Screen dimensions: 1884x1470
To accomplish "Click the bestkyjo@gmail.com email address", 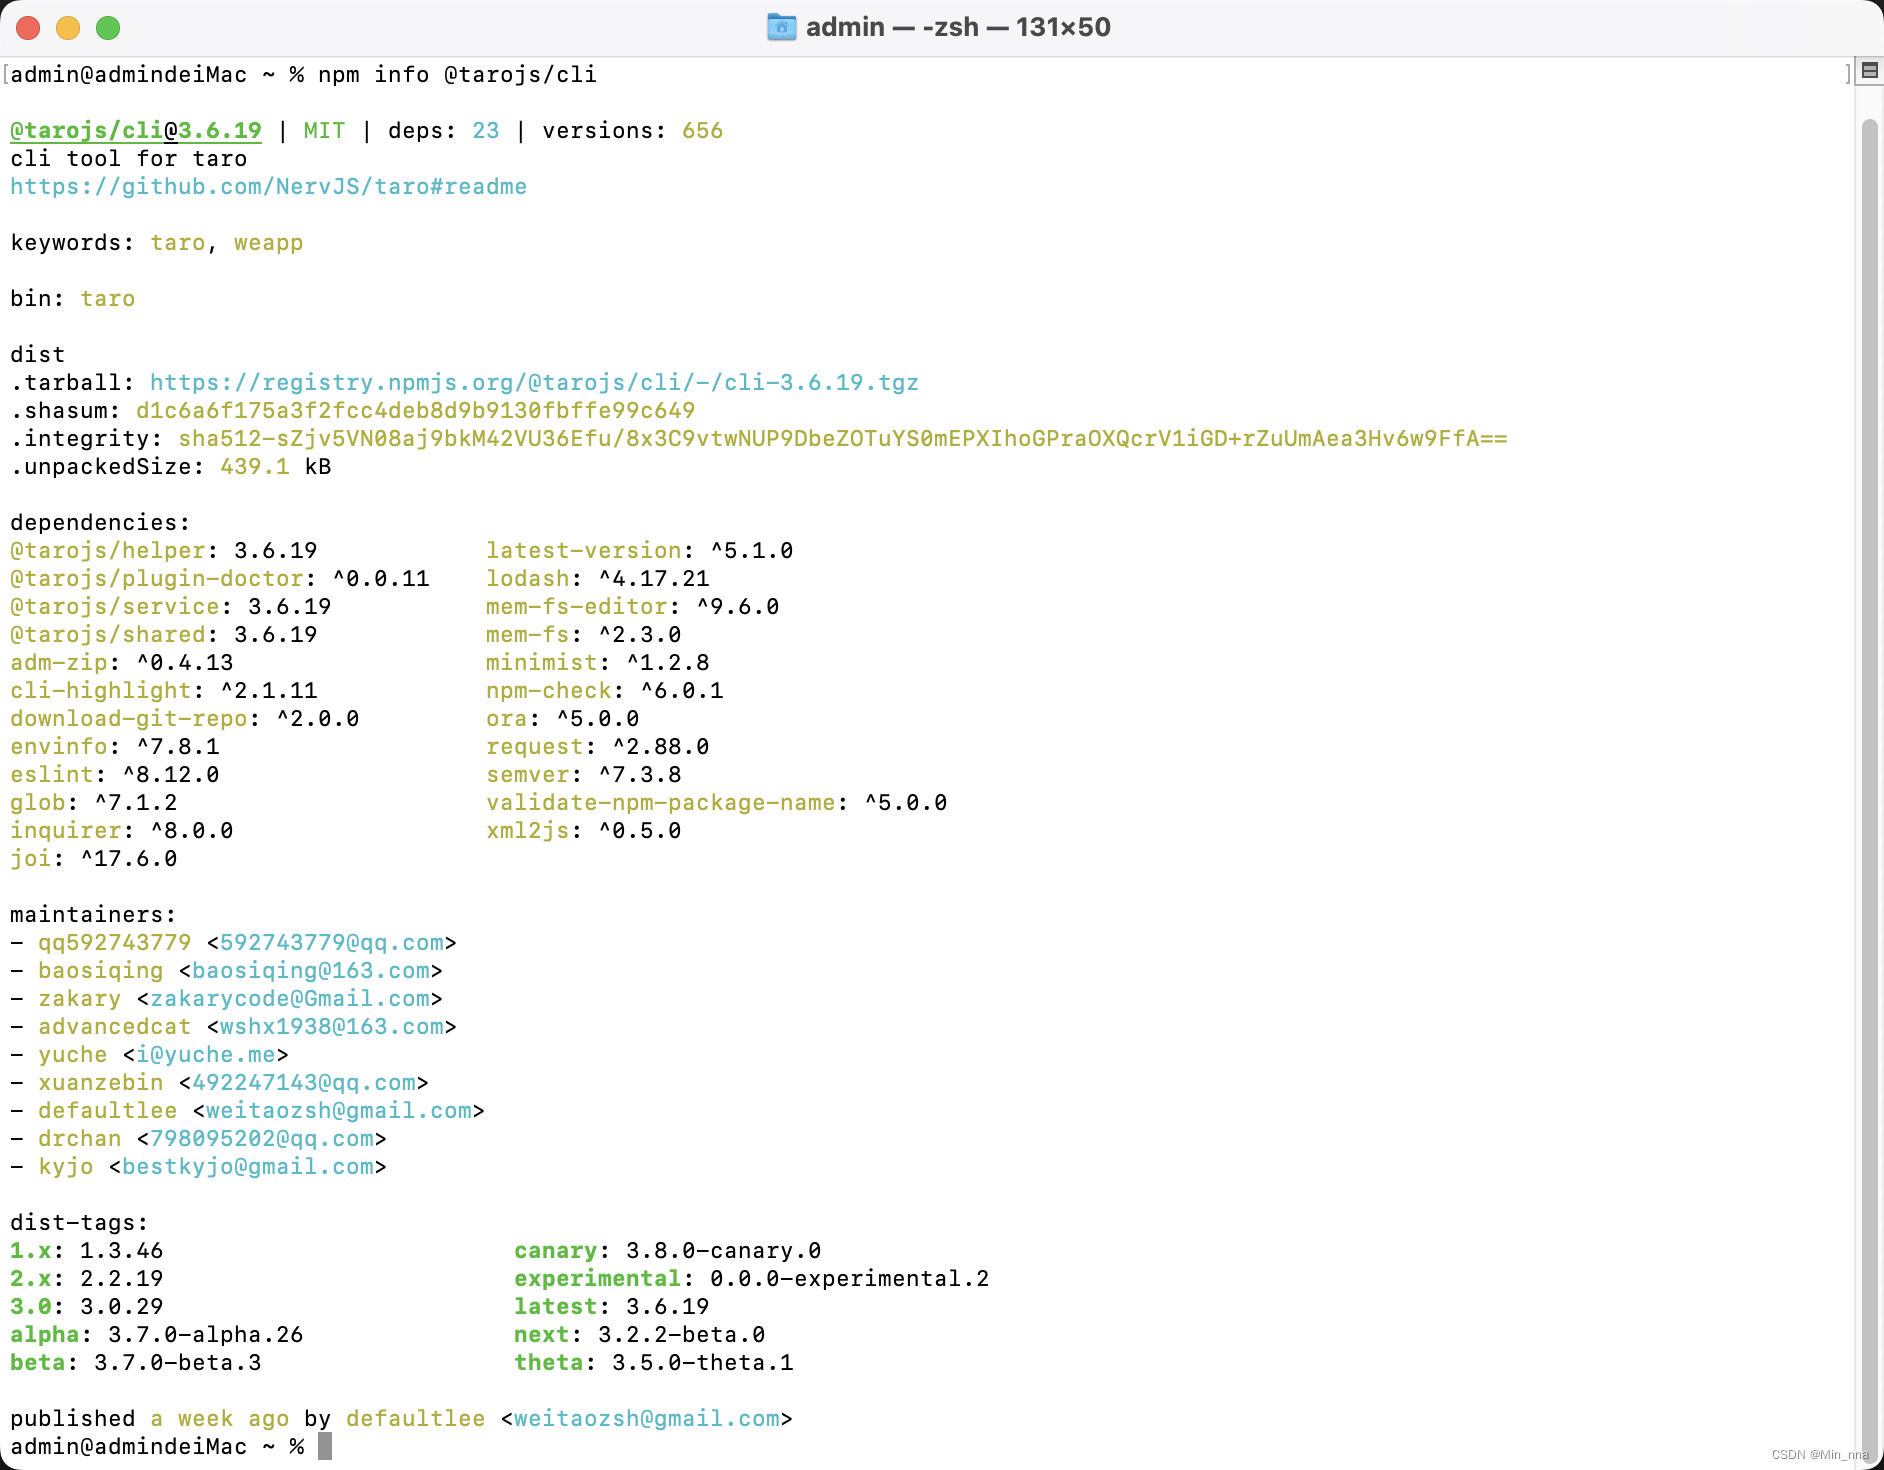I will (248, 1167).
